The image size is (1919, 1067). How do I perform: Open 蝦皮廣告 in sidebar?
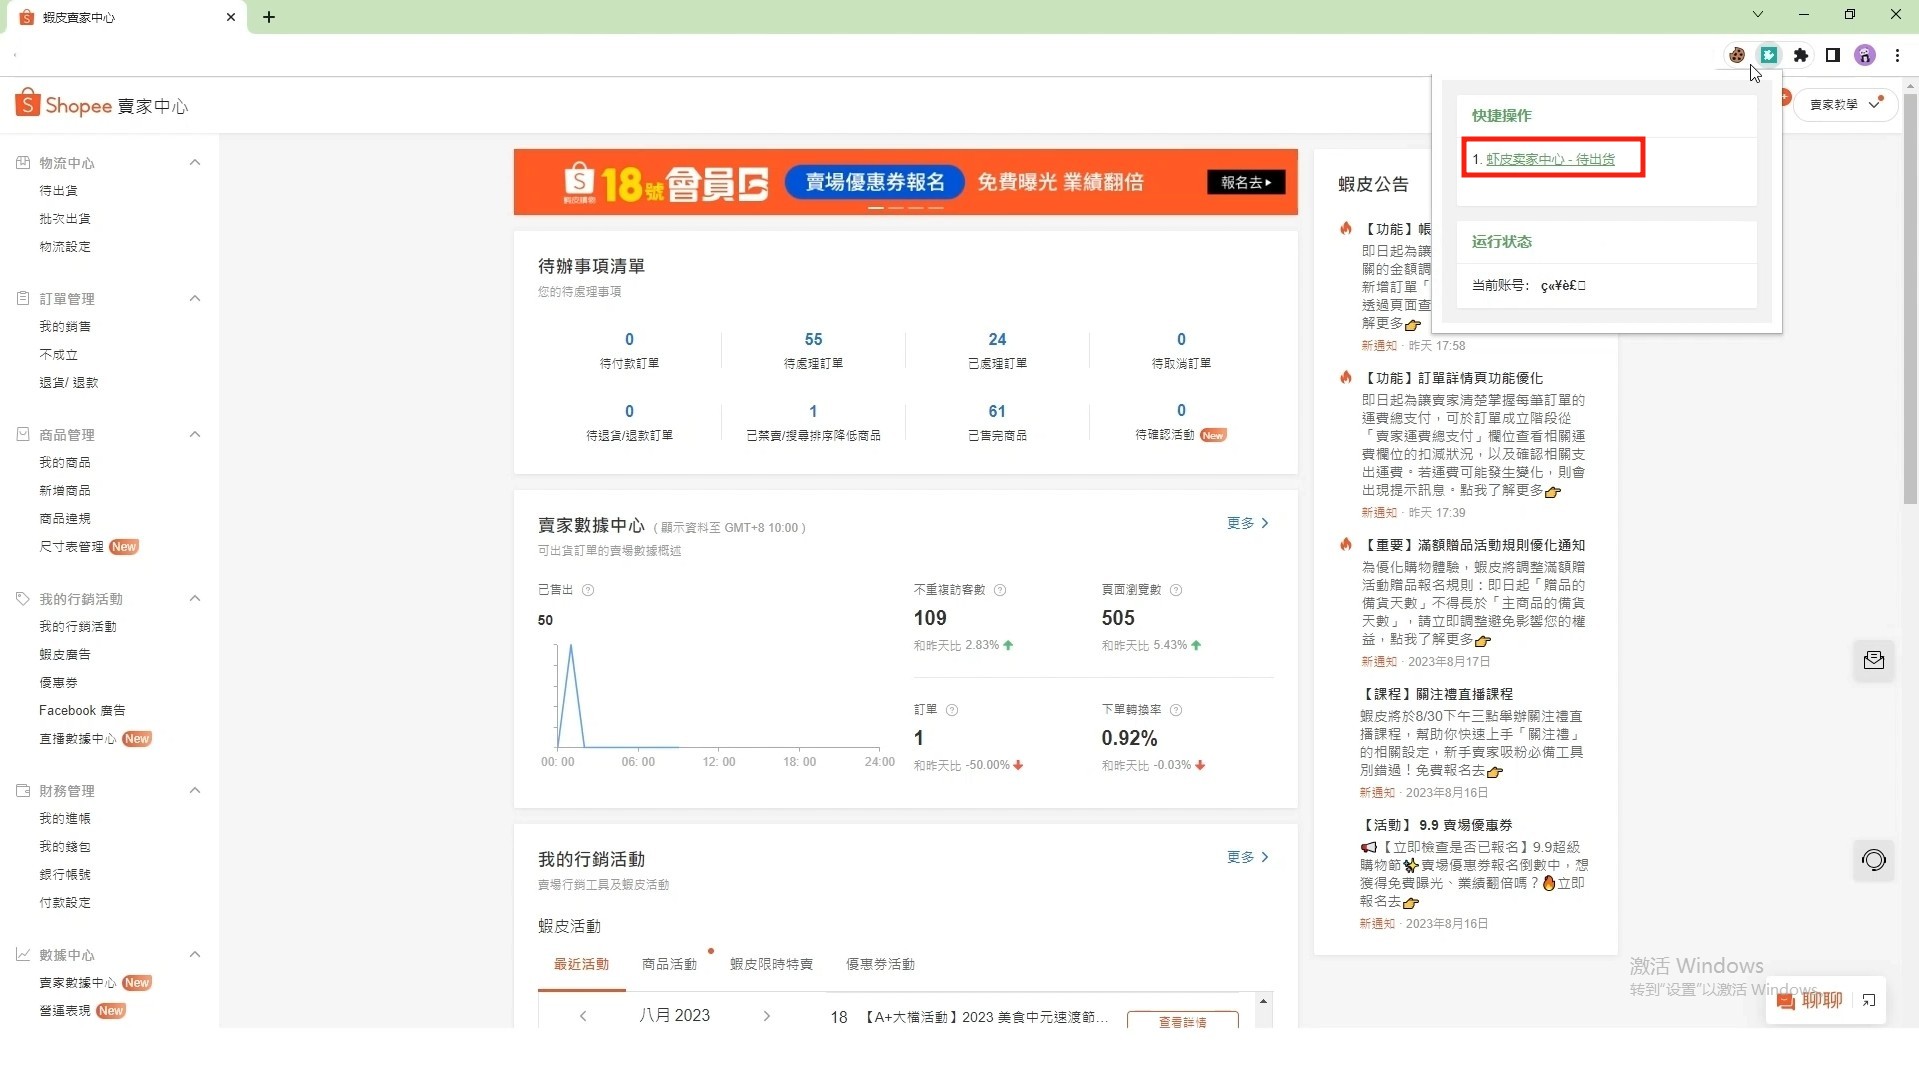(65, 654)
